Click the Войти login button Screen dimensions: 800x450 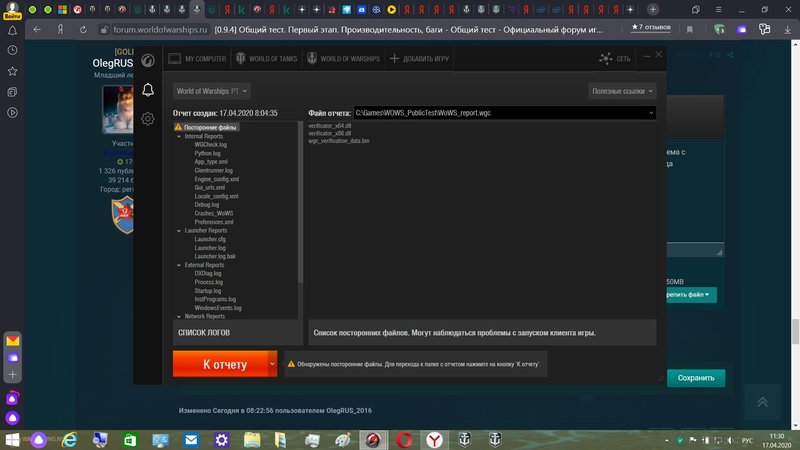coord(12,16)
